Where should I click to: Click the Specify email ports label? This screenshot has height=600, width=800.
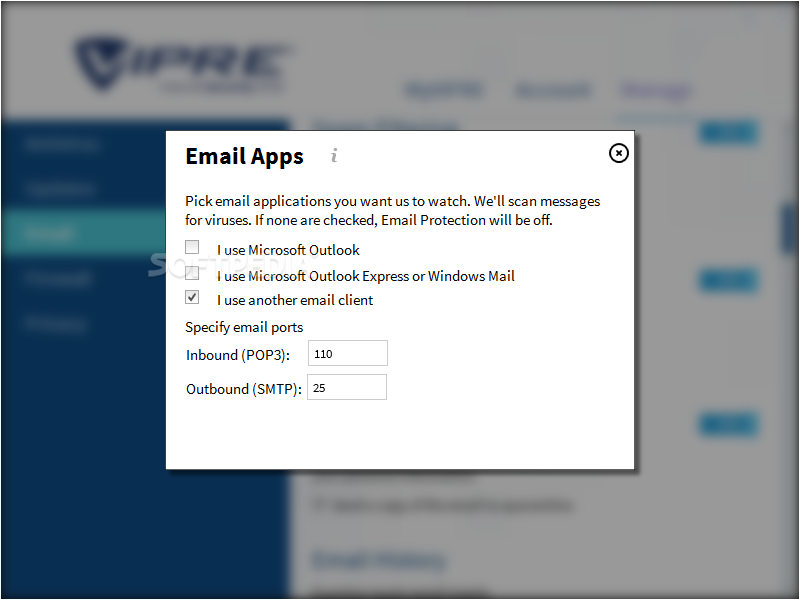tap(244, 328)
